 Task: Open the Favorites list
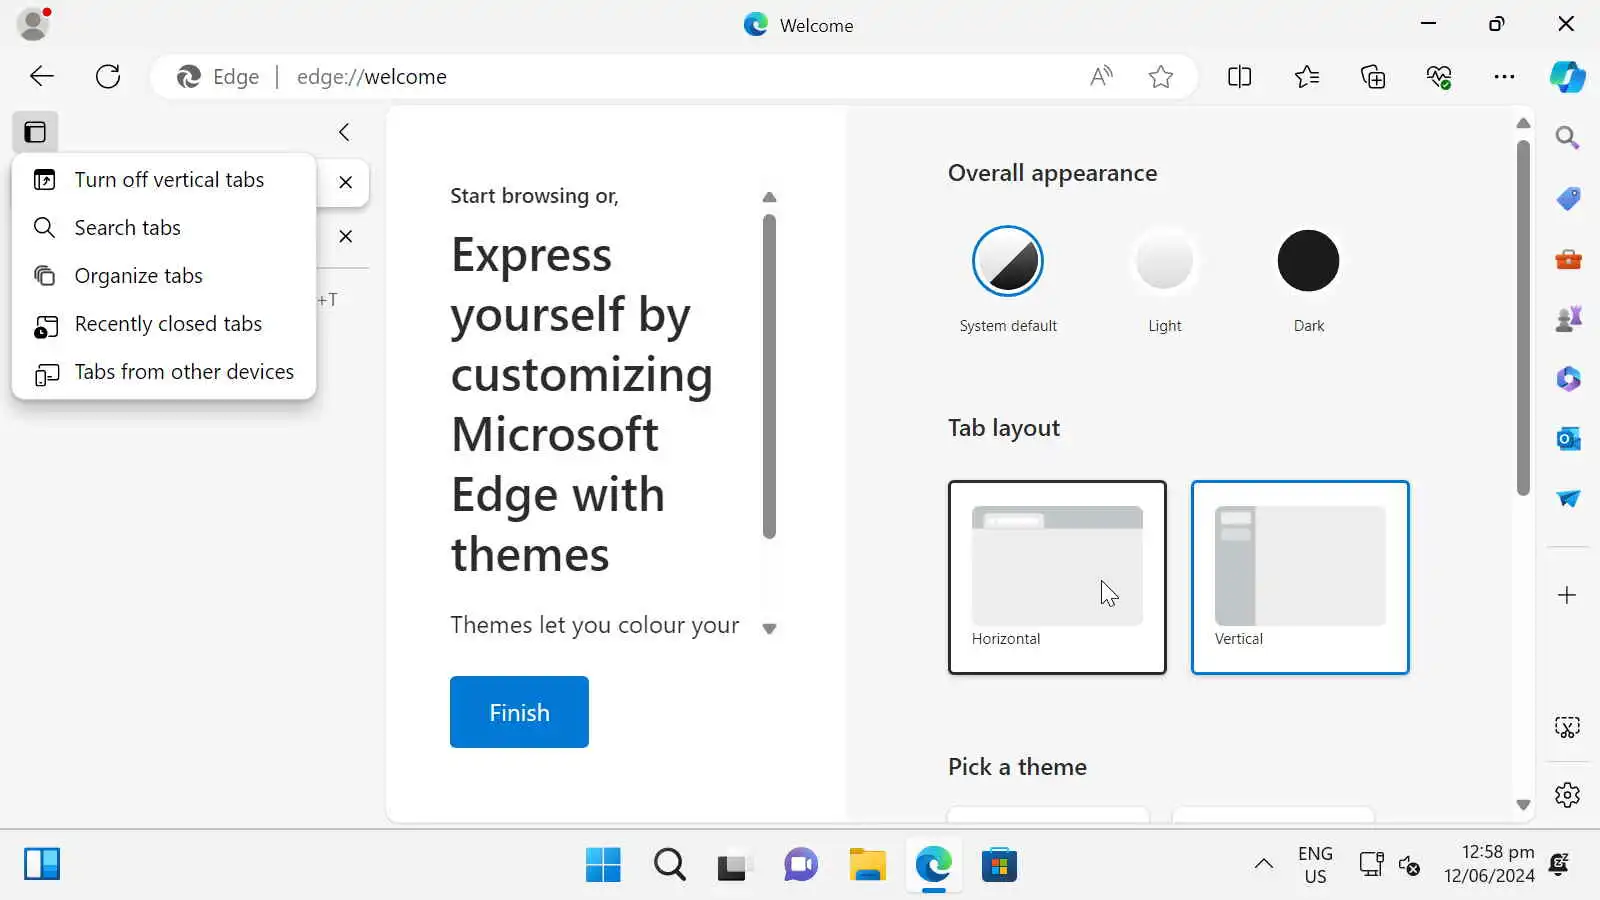(x=1307, y=77)
